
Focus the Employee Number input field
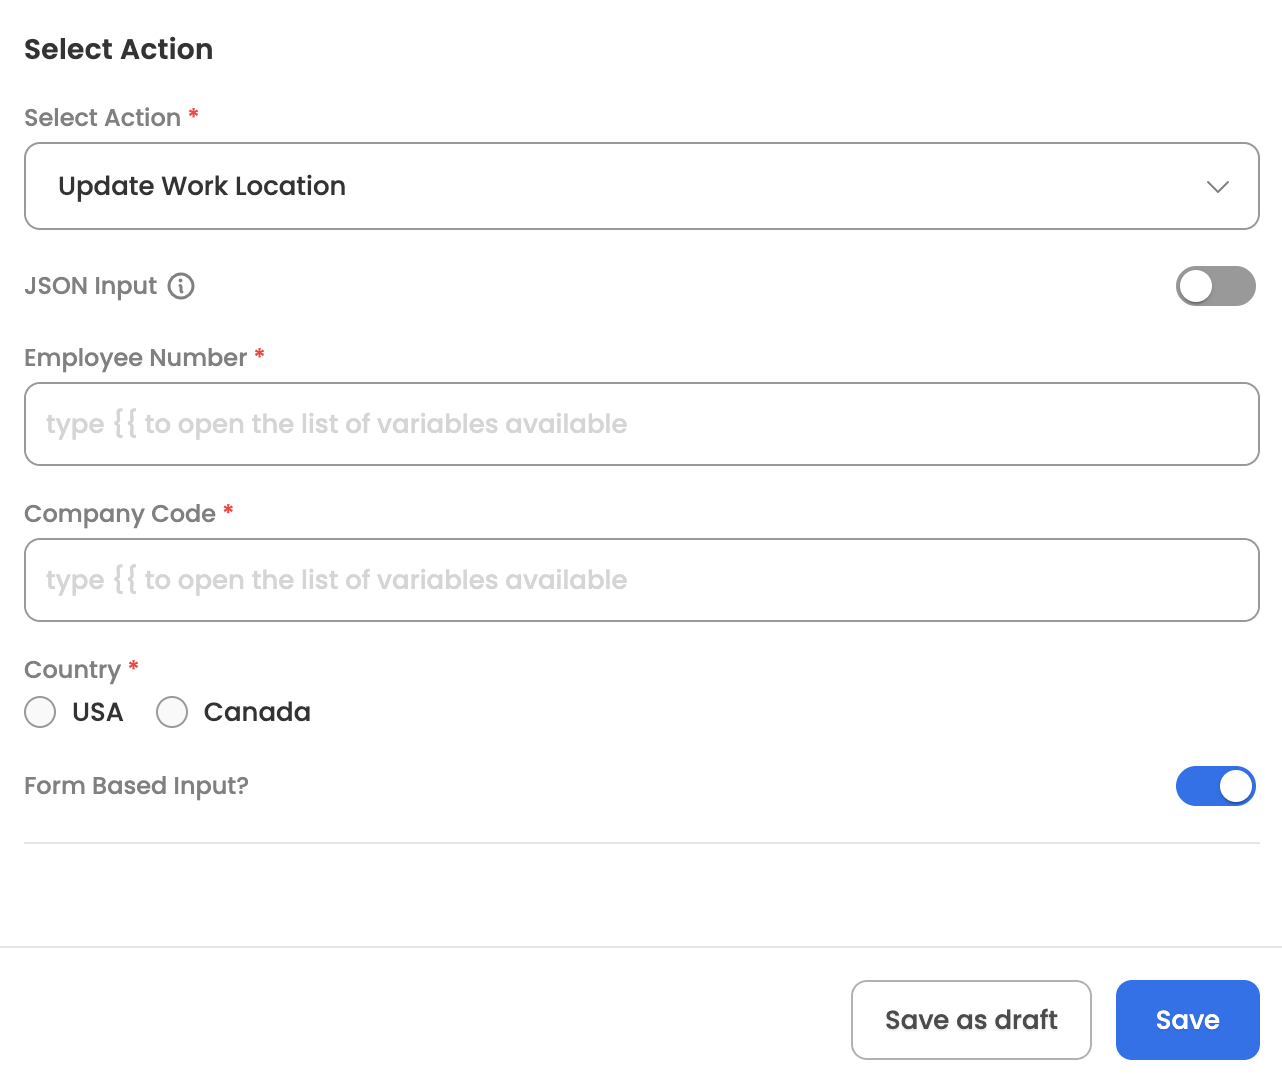pyautogui.click(x=641, y=424)
